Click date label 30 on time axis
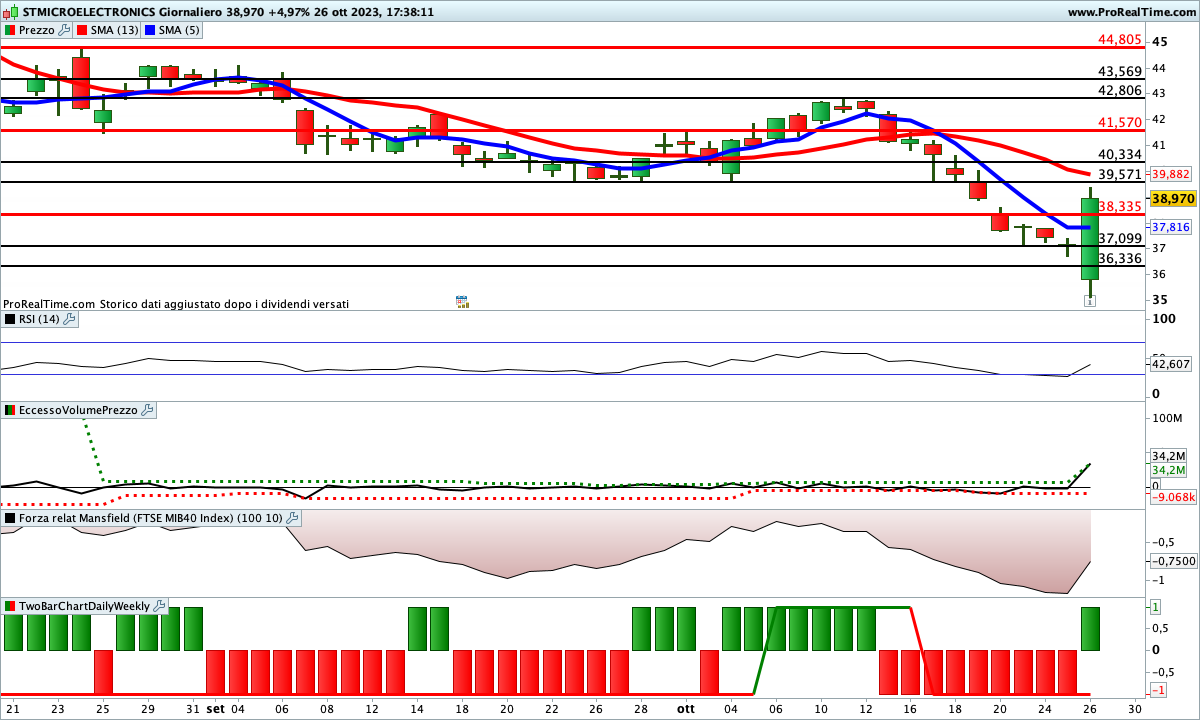This screenshot has height=720, width=1200. pyautogui.click(x=1134, y=708)
